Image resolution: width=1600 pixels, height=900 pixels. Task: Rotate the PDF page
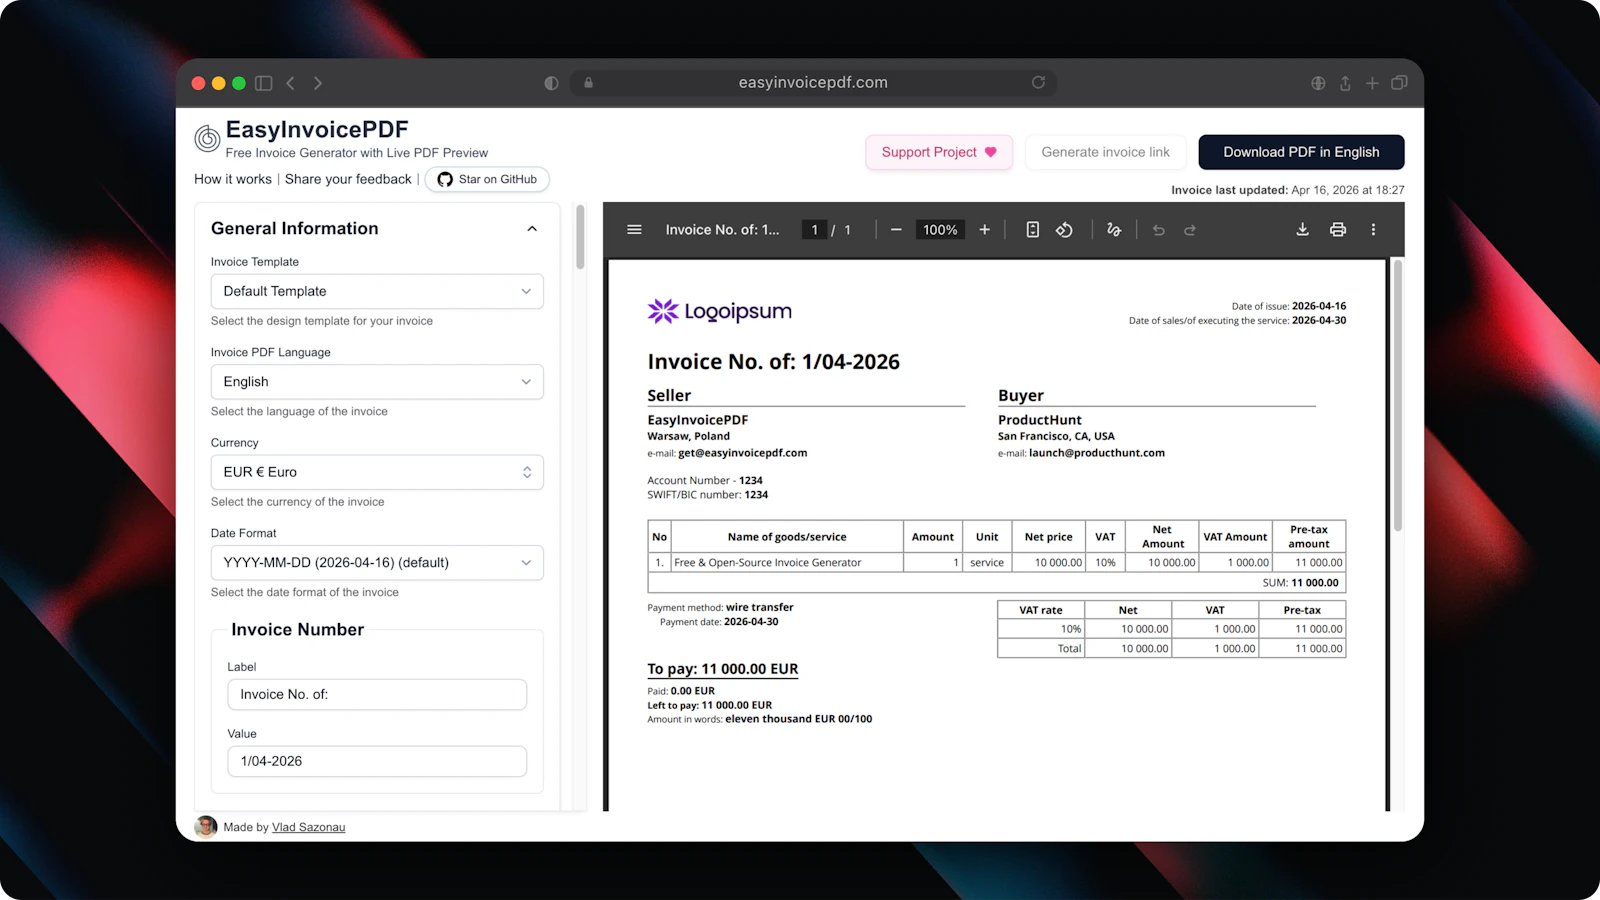point(1064,229)
